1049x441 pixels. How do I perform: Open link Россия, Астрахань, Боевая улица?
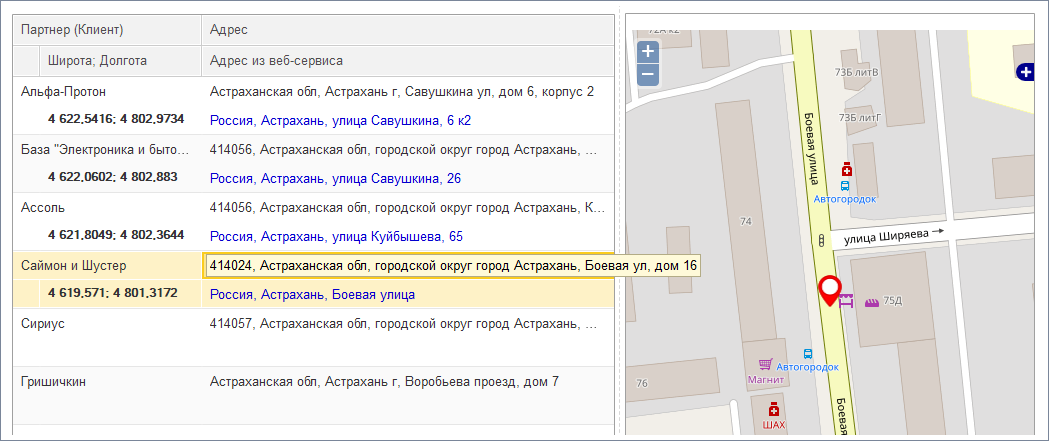tap(312, 294)
